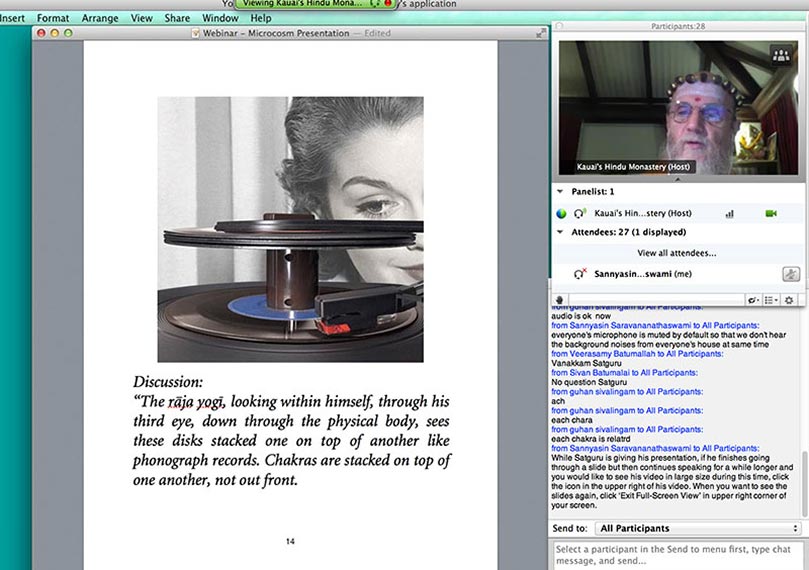
Task: Click the red stop-viewing button in the sharing bar
Action: pos(387,4)
